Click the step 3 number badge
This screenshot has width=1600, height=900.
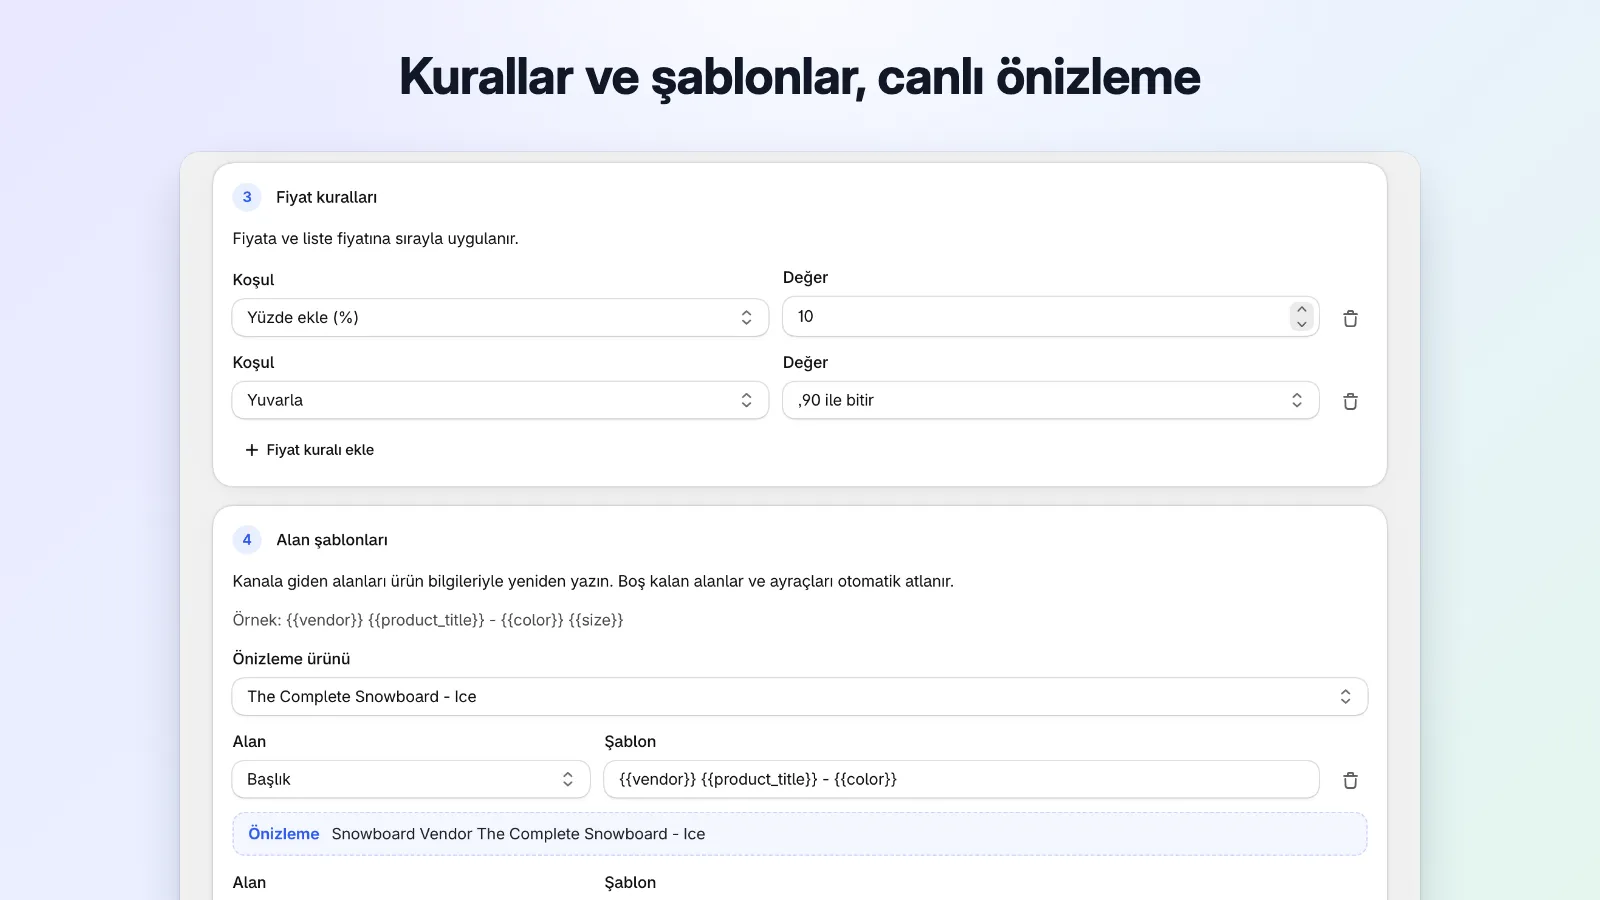pyautogui.click(x=247, y=197)
